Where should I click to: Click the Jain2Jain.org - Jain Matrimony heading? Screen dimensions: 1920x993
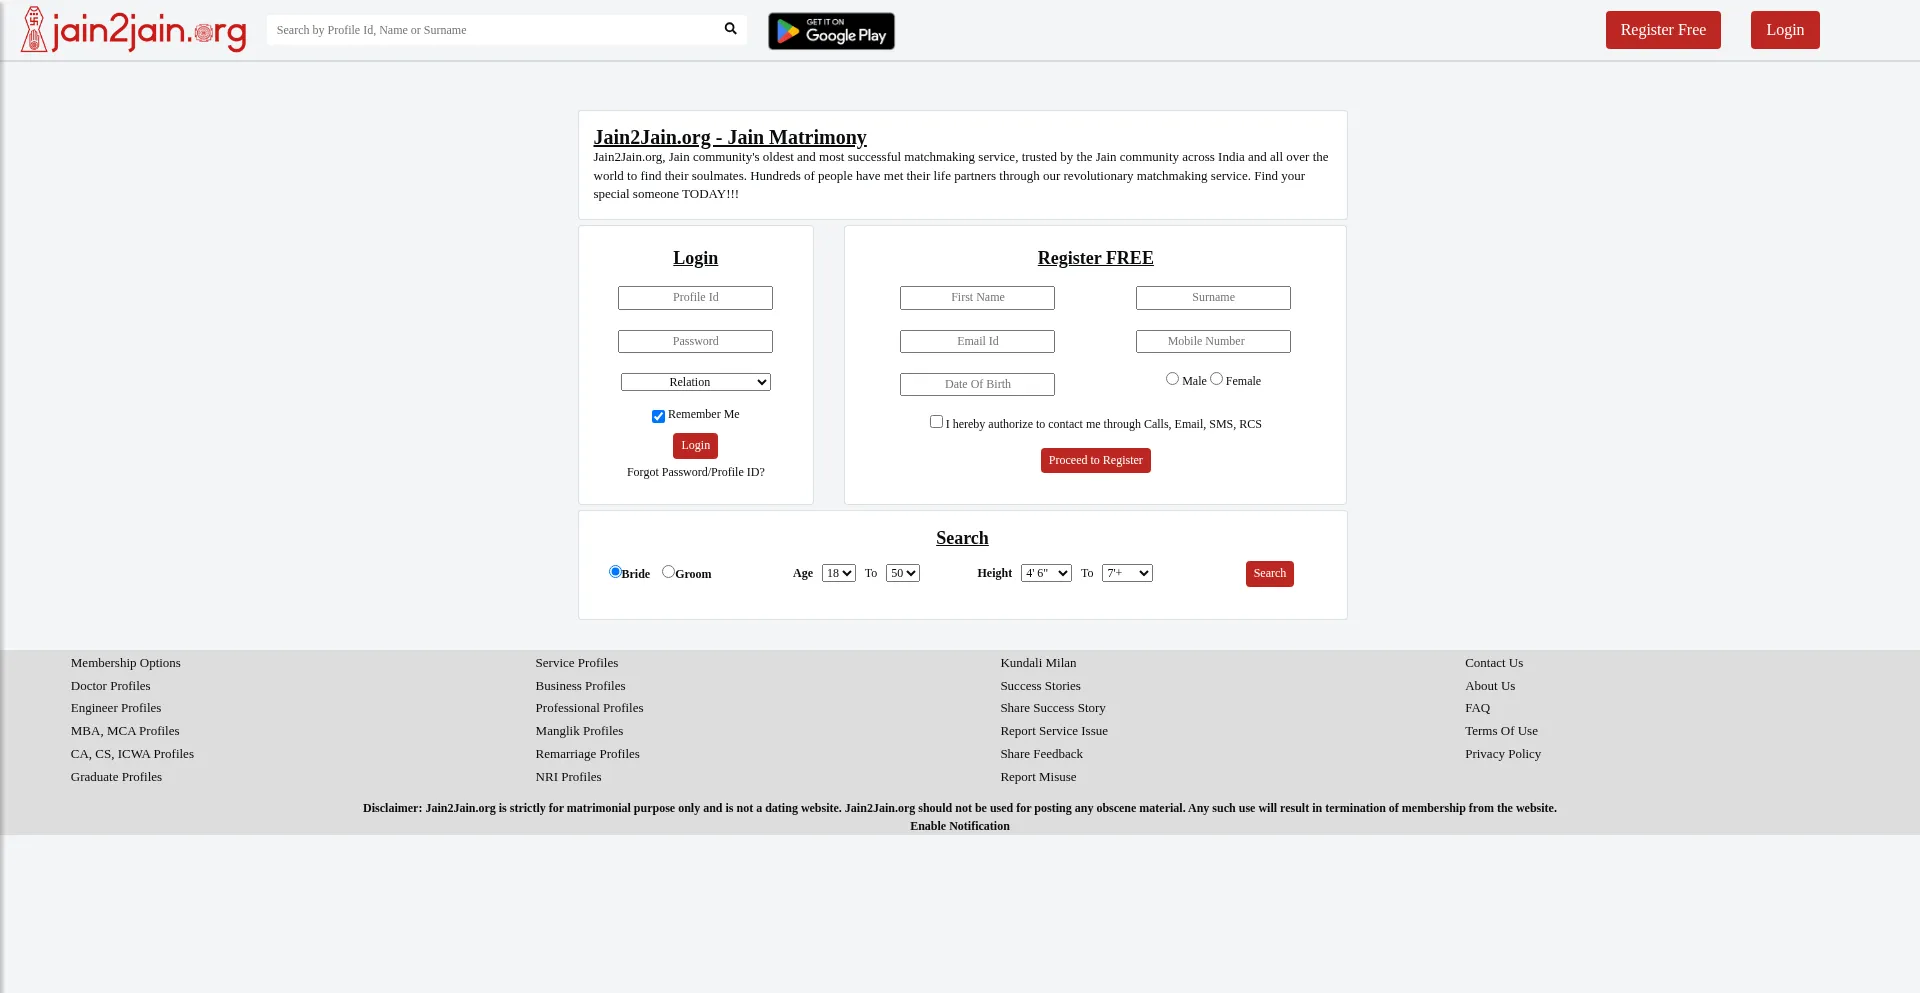(730, 137)
